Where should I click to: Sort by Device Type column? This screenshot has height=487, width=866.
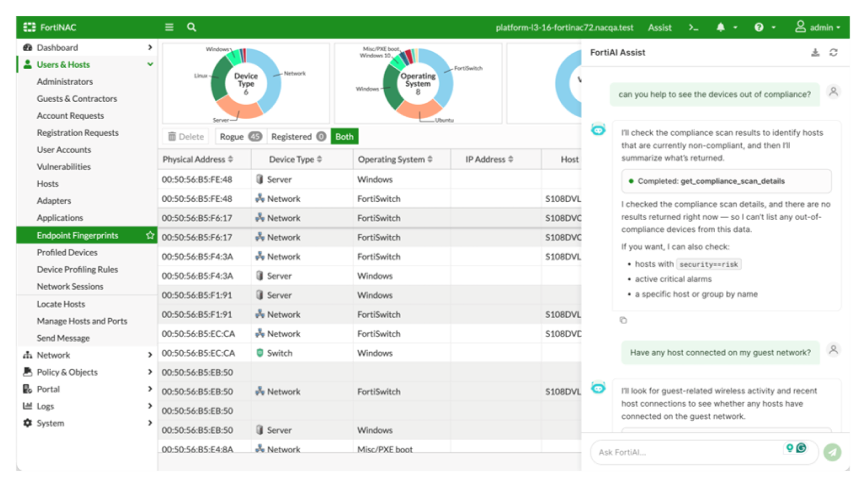(x=295, y=159)
